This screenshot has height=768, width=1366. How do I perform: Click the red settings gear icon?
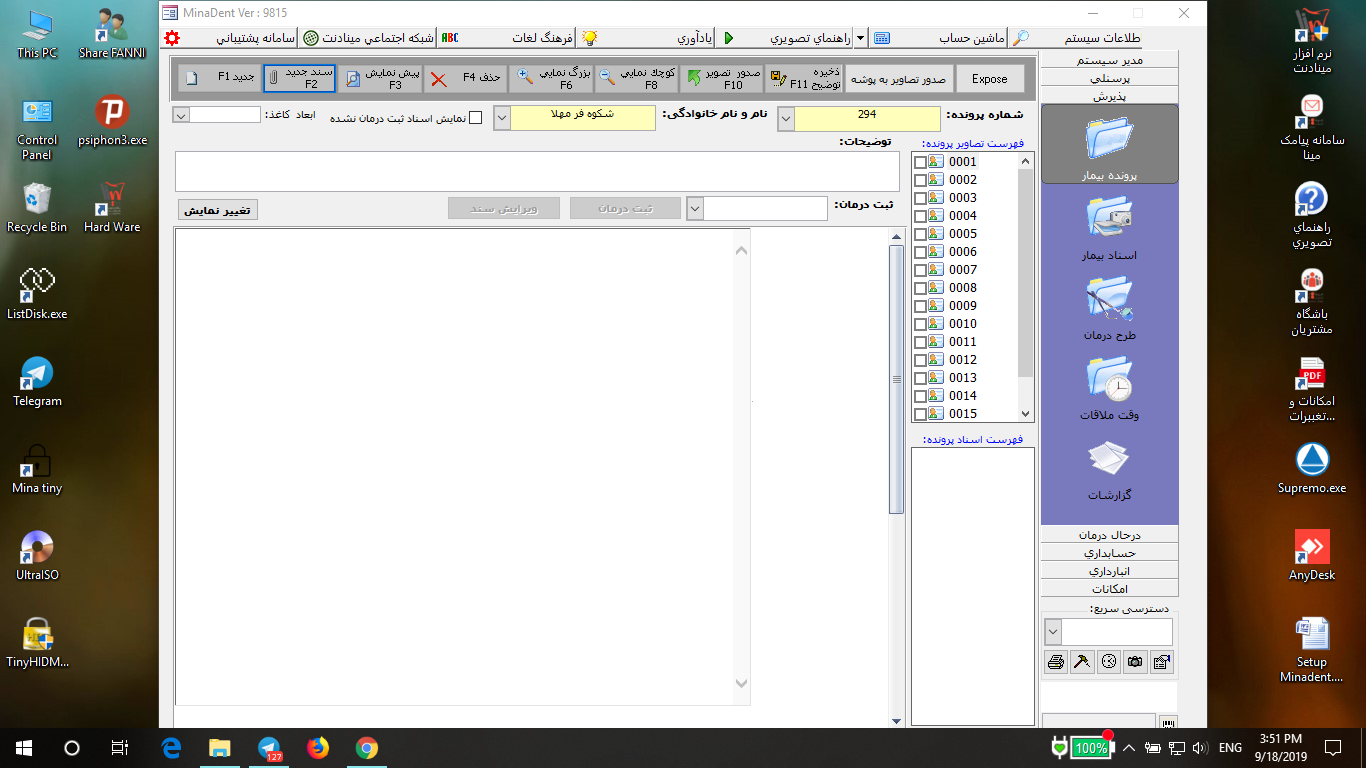[x=171, y=38]
